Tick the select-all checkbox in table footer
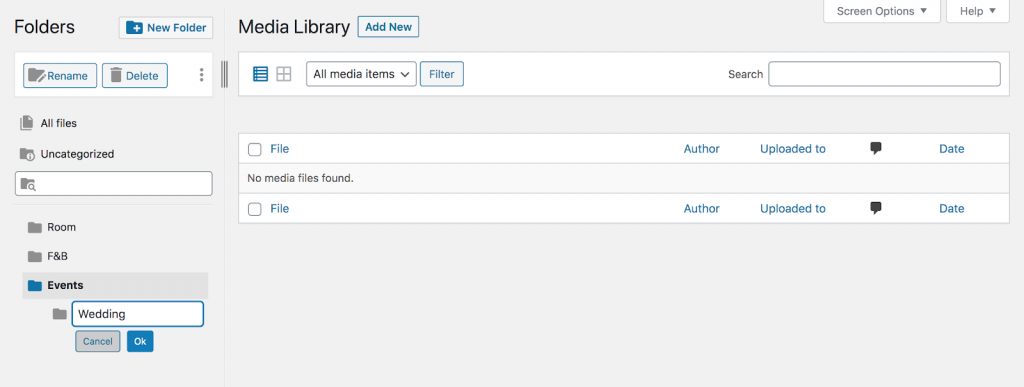Viewport: 1024px width, 387px height. click(255, 209)
